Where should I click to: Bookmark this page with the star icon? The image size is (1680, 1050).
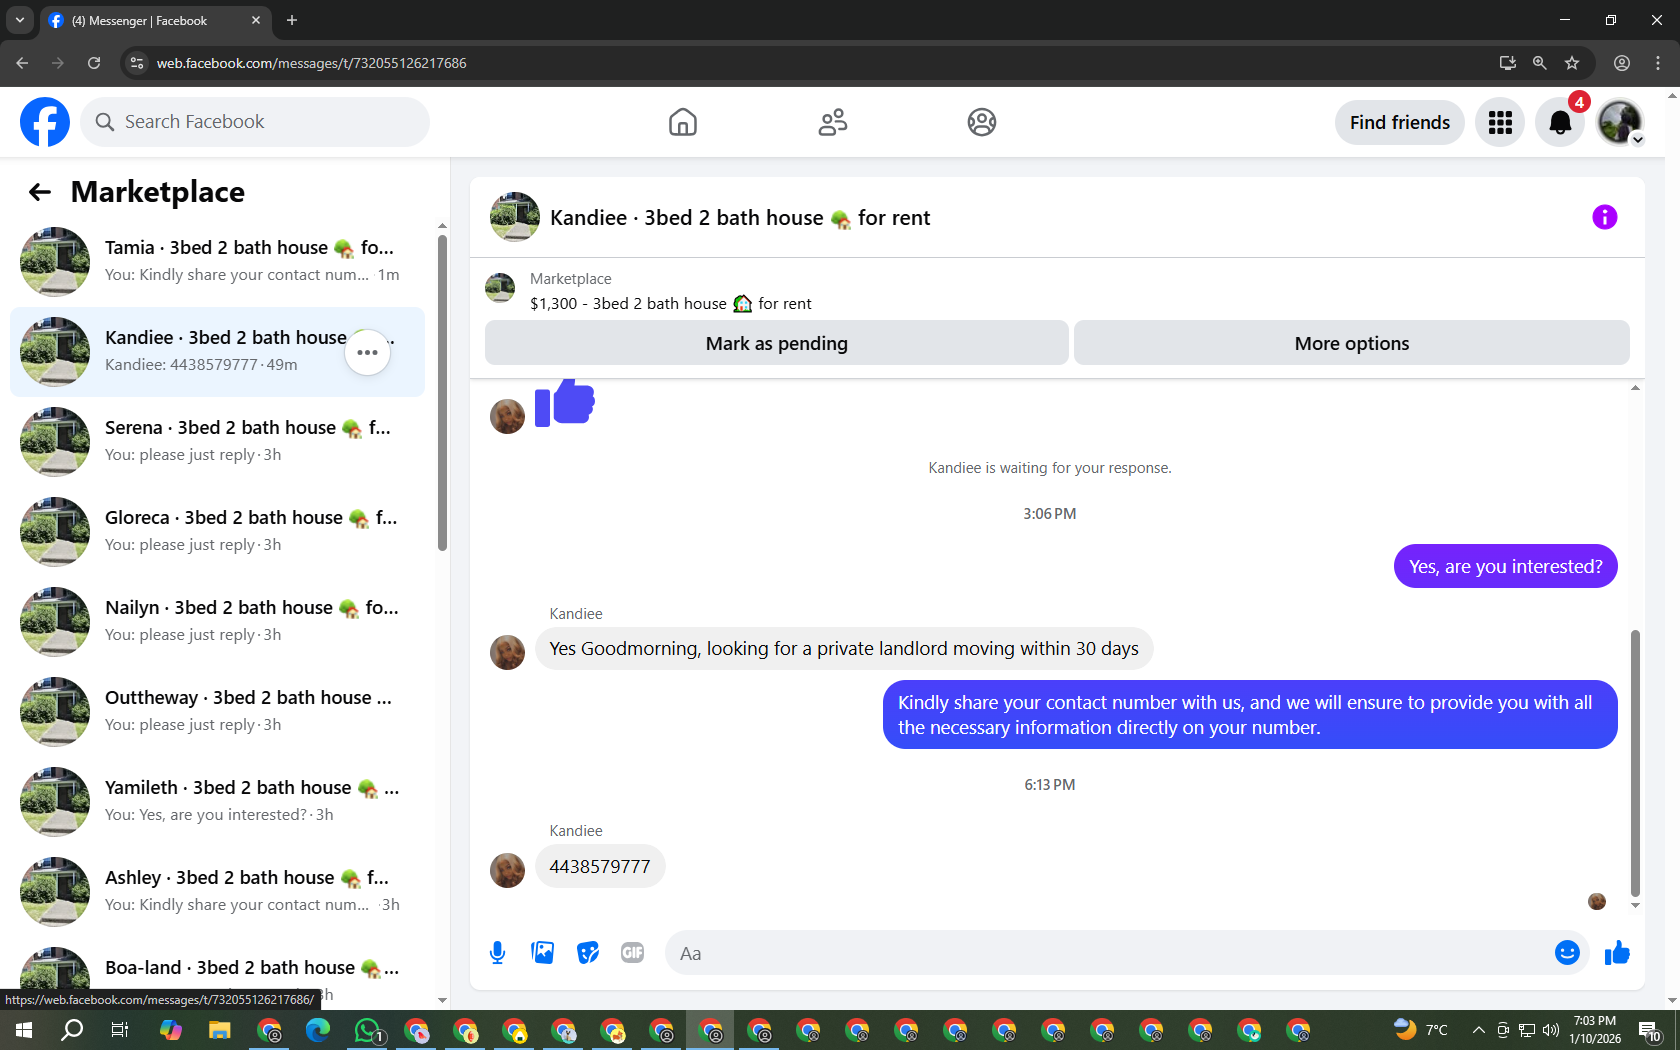pos(1572,63)
